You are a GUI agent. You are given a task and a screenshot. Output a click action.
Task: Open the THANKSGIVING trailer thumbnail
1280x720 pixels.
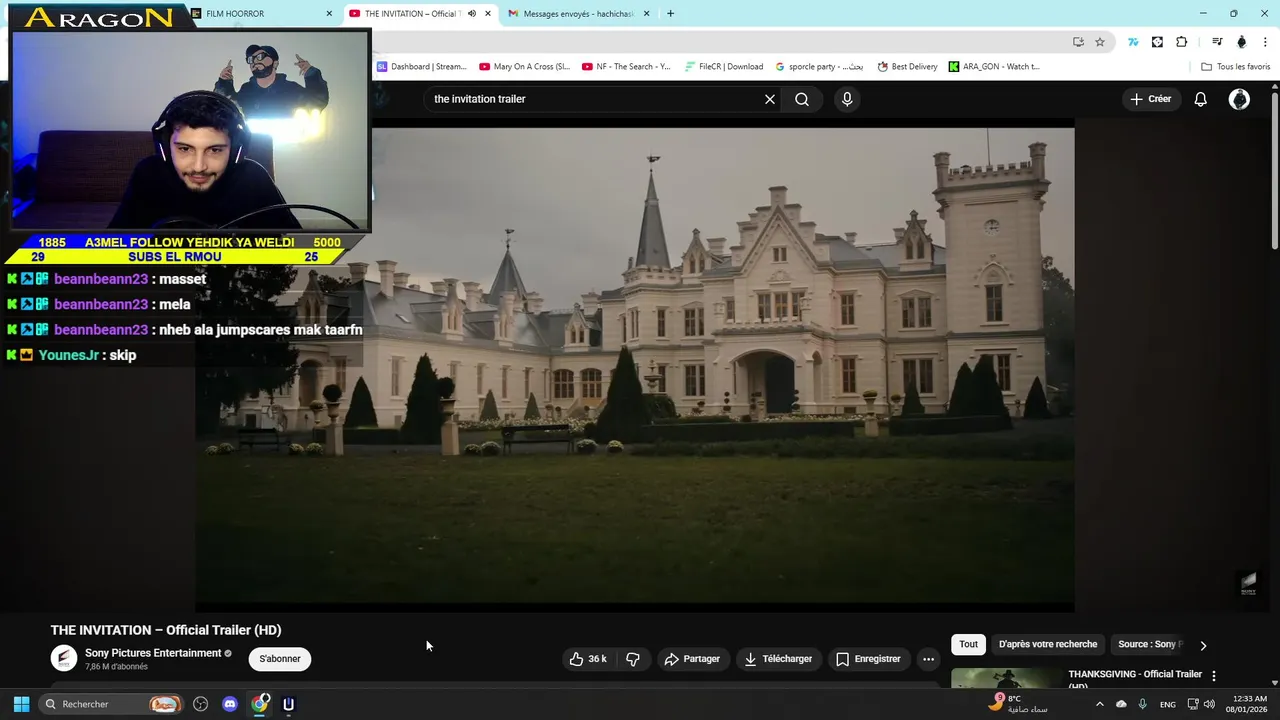(1006, 678)
